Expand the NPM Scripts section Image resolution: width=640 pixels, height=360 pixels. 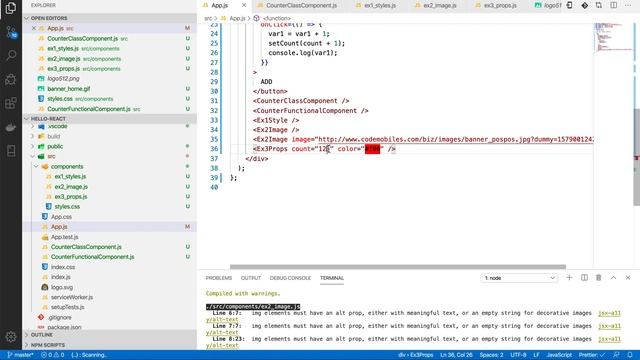[x=109, y=345]
